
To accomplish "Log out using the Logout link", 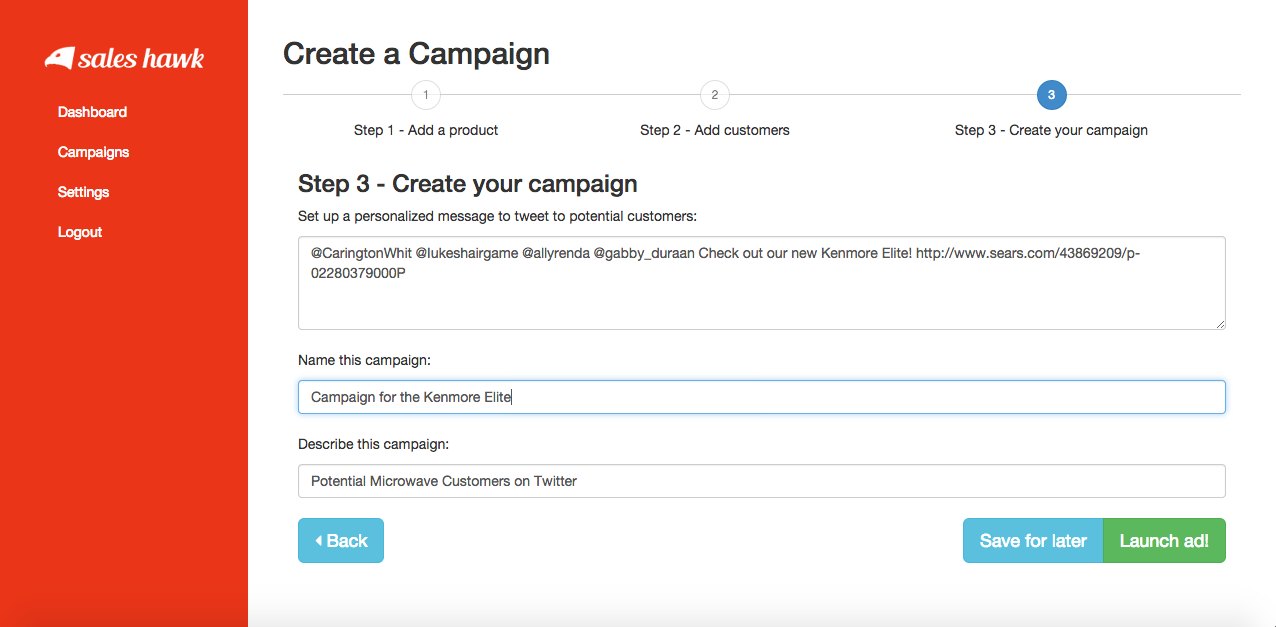I will pos(80,232).
